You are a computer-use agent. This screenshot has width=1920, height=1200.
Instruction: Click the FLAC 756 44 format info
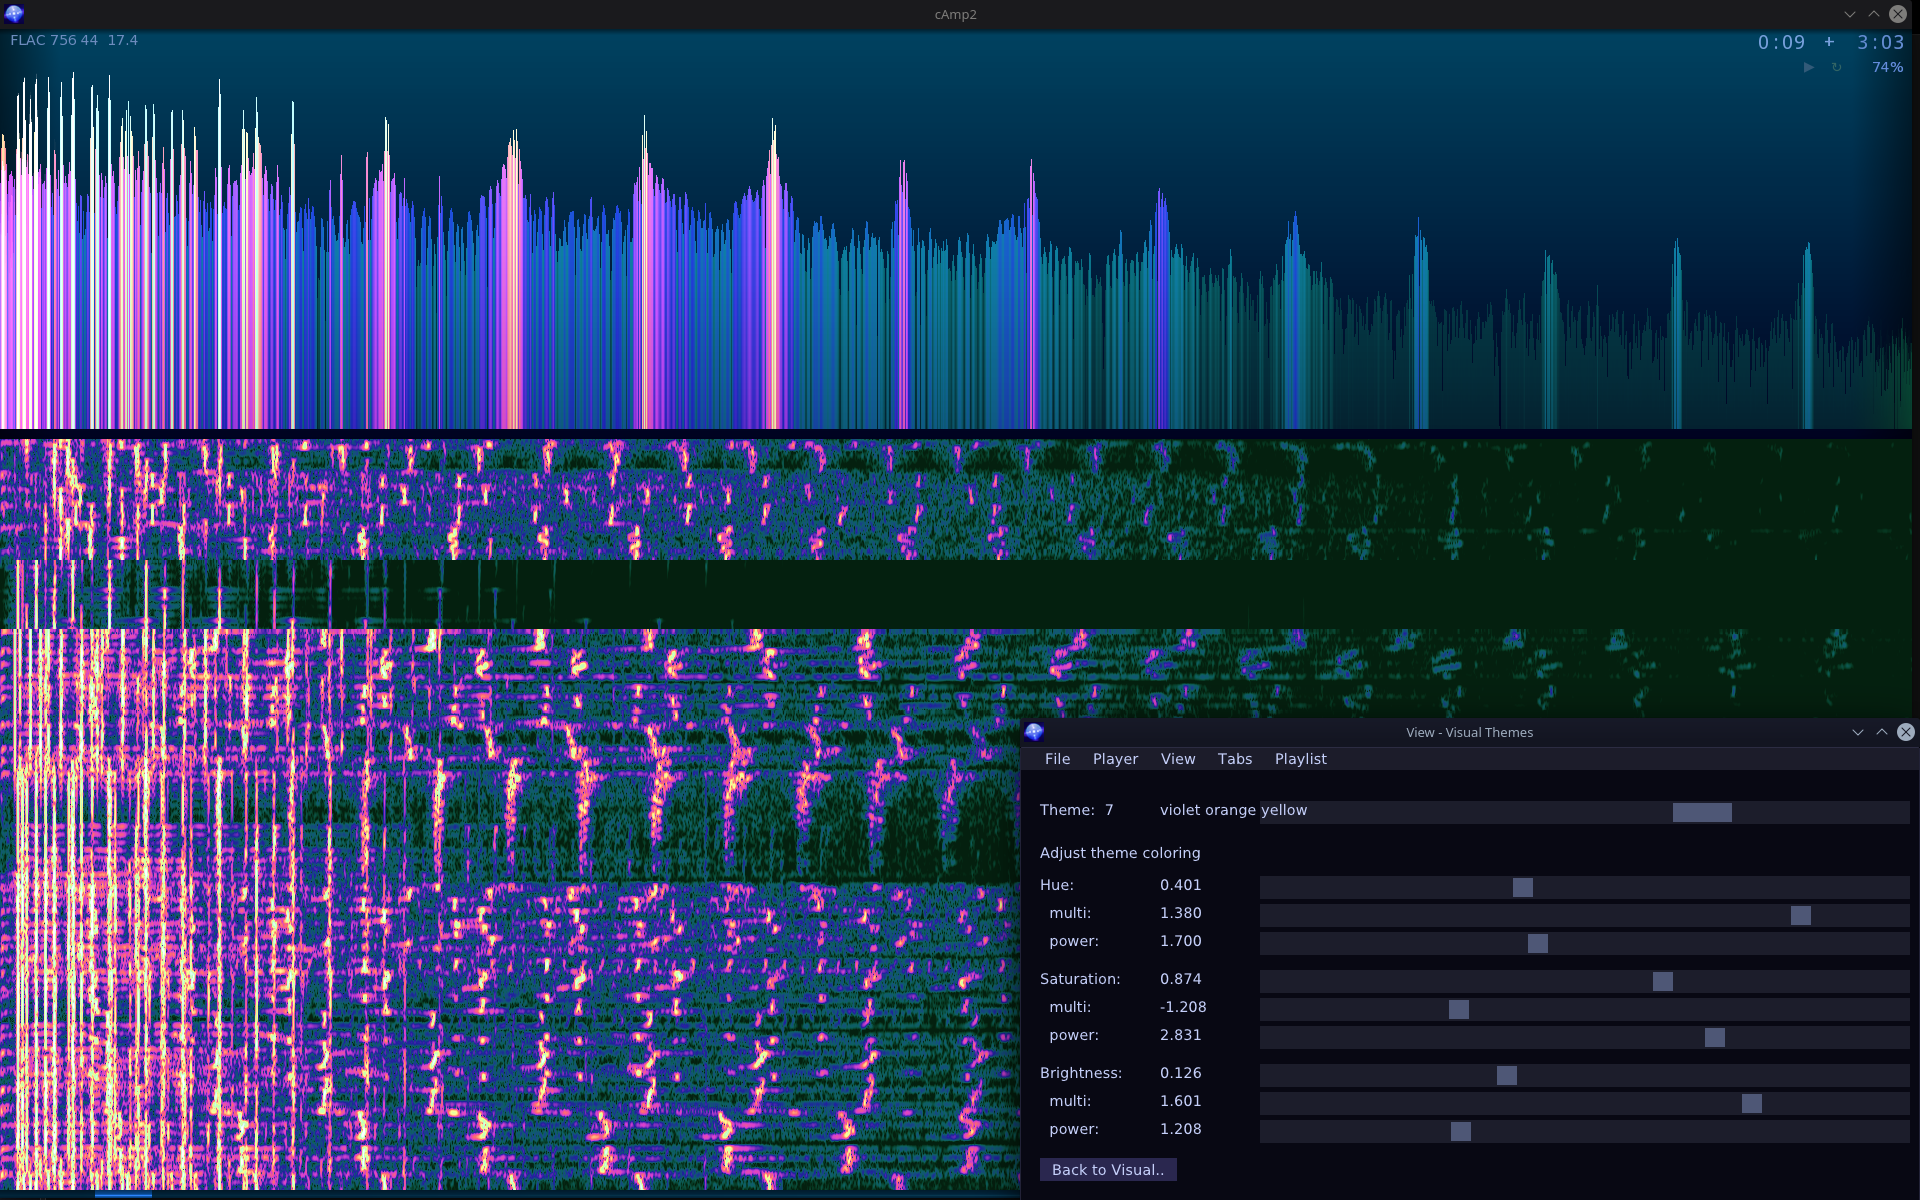pyautogui.click(x=54, y=40)
